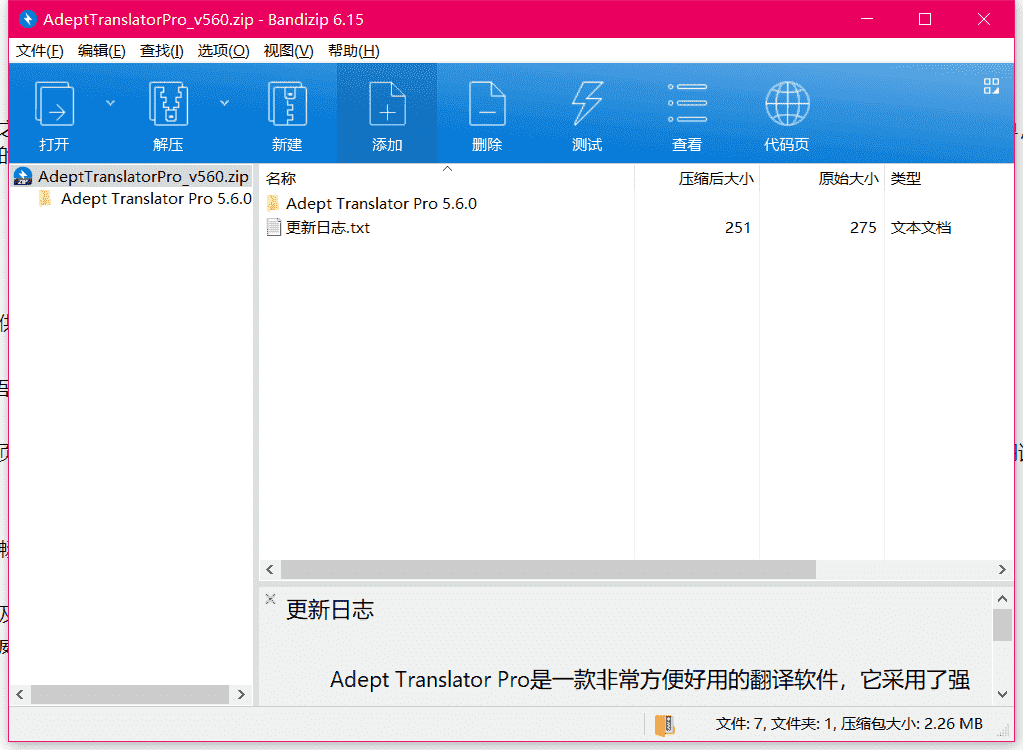Select AdeptTranslatorPro_v560.zip in the tree
This screenshot has height=750, width=1023.
coord(132,177)
